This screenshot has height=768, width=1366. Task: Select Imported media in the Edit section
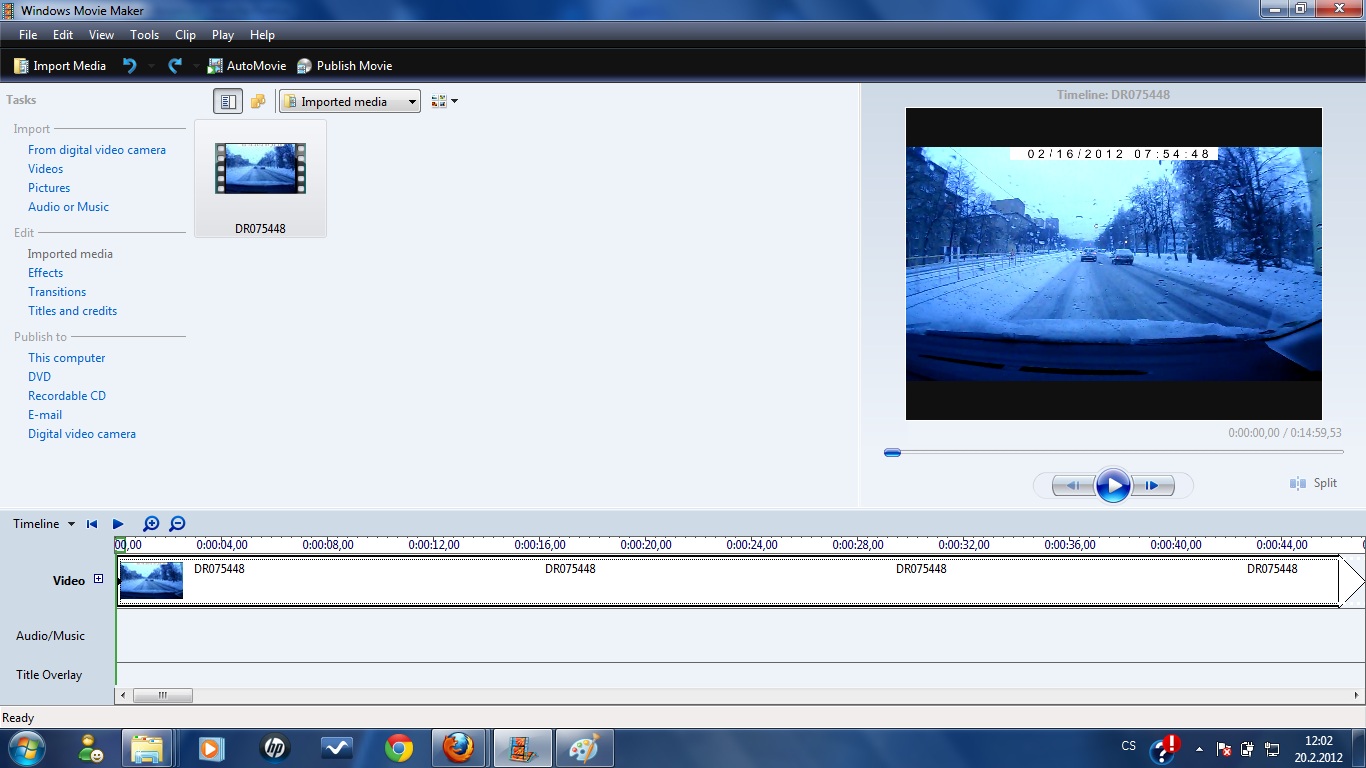(x=70, y=254)
